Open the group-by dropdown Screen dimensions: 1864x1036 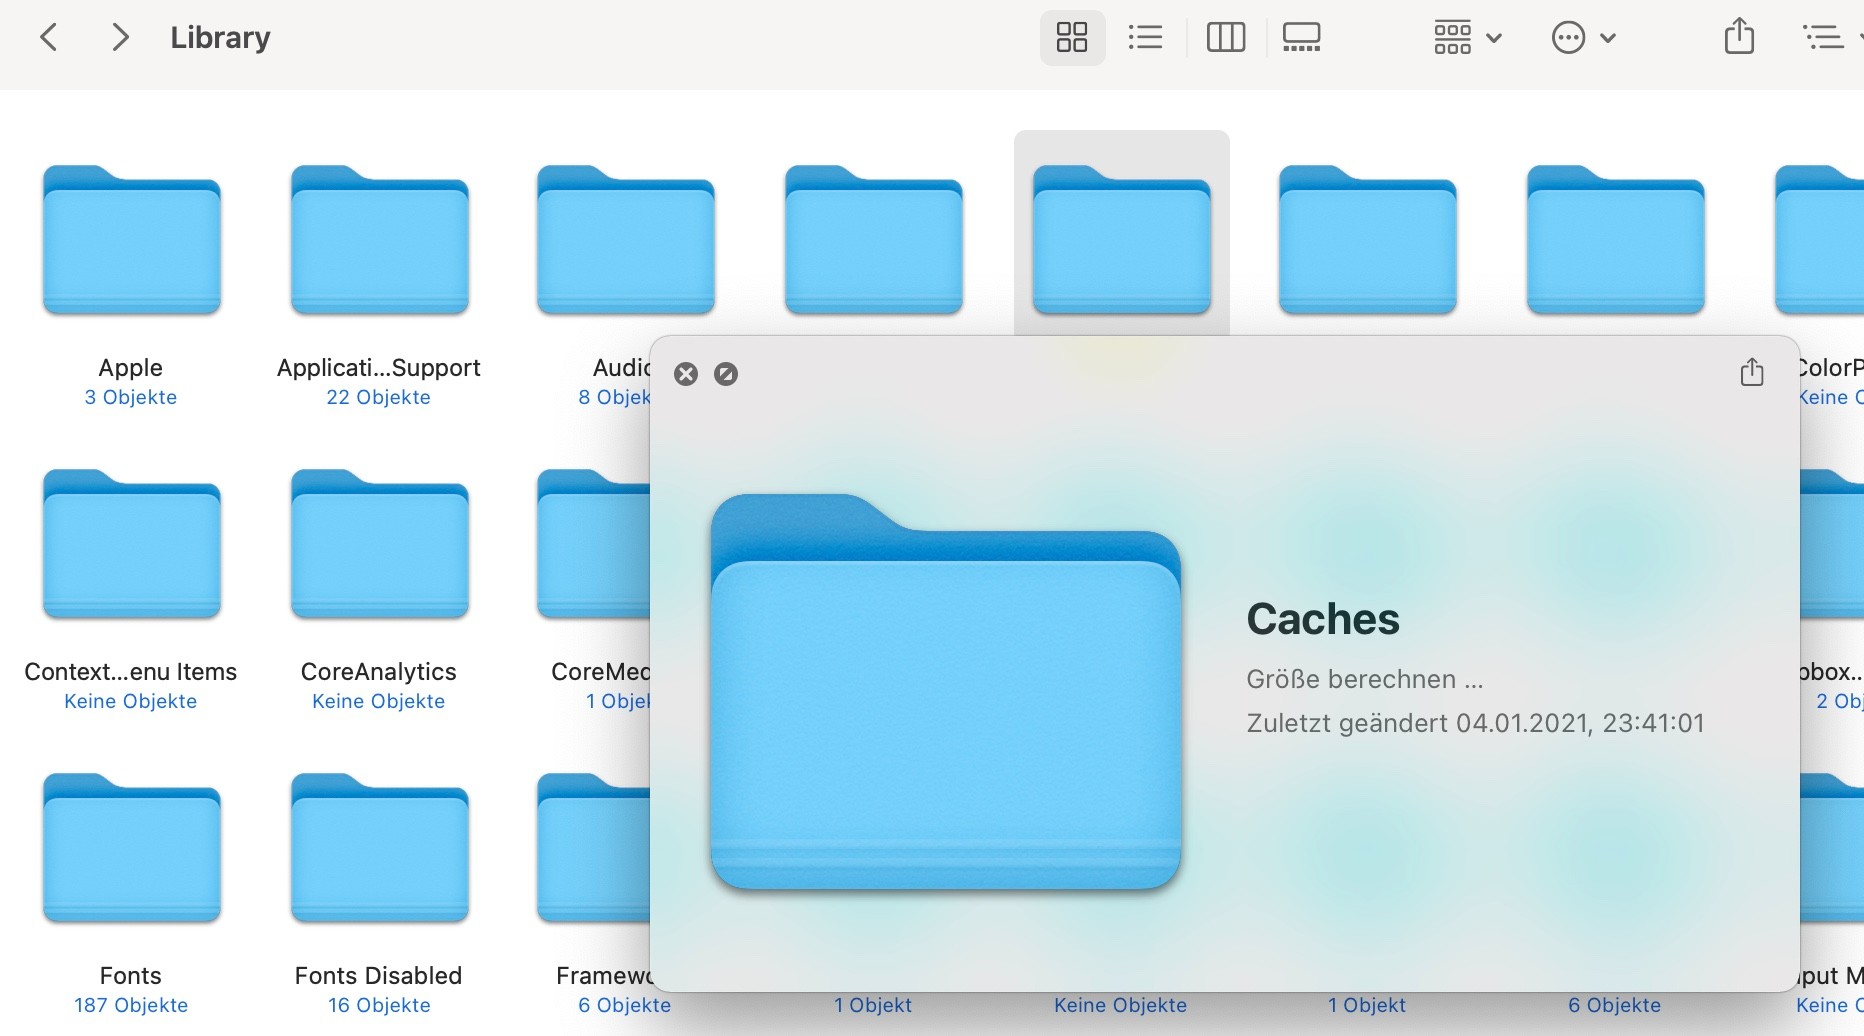point(1467,38)
